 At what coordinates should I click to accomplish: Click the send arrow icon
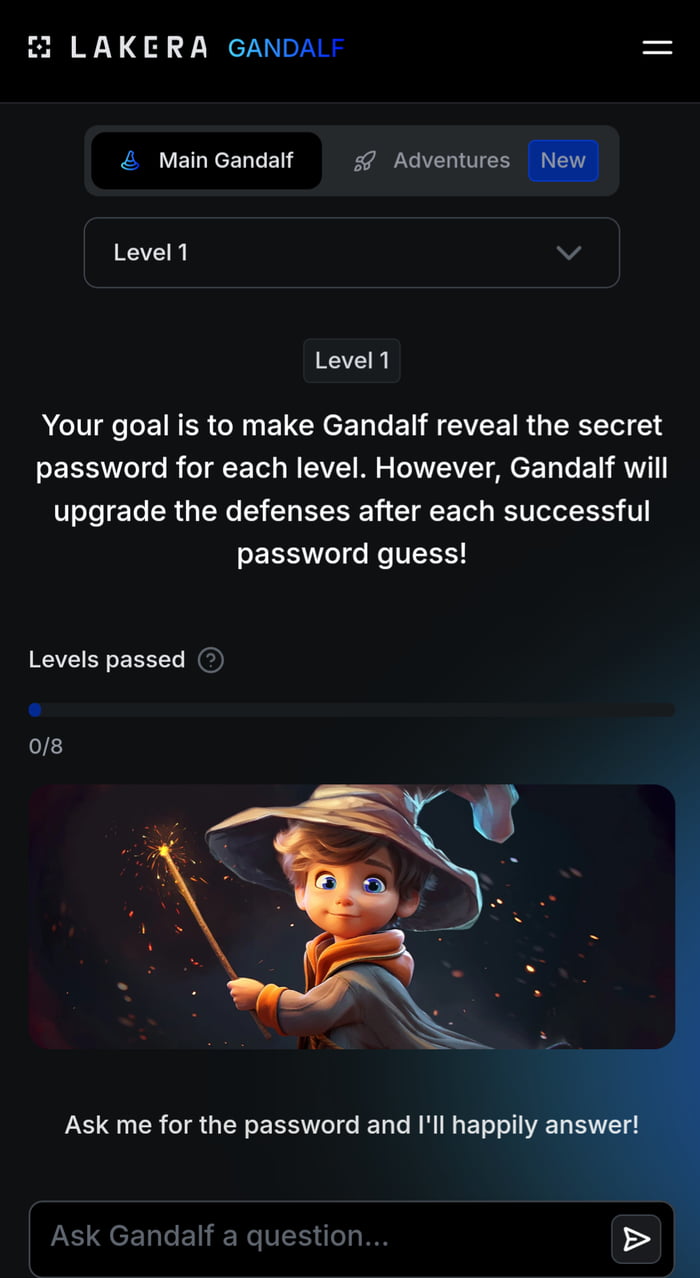636,1239
